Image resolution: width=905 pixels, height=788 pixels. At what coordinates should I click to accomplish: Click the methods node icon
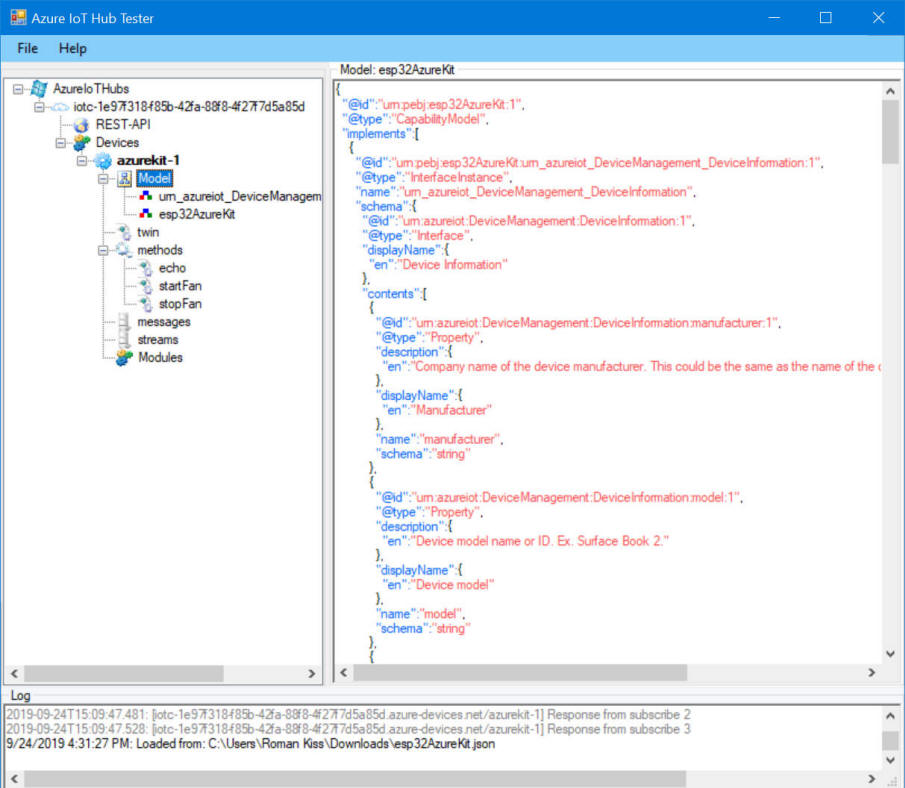pyautogui.click(x=124, y=250)
